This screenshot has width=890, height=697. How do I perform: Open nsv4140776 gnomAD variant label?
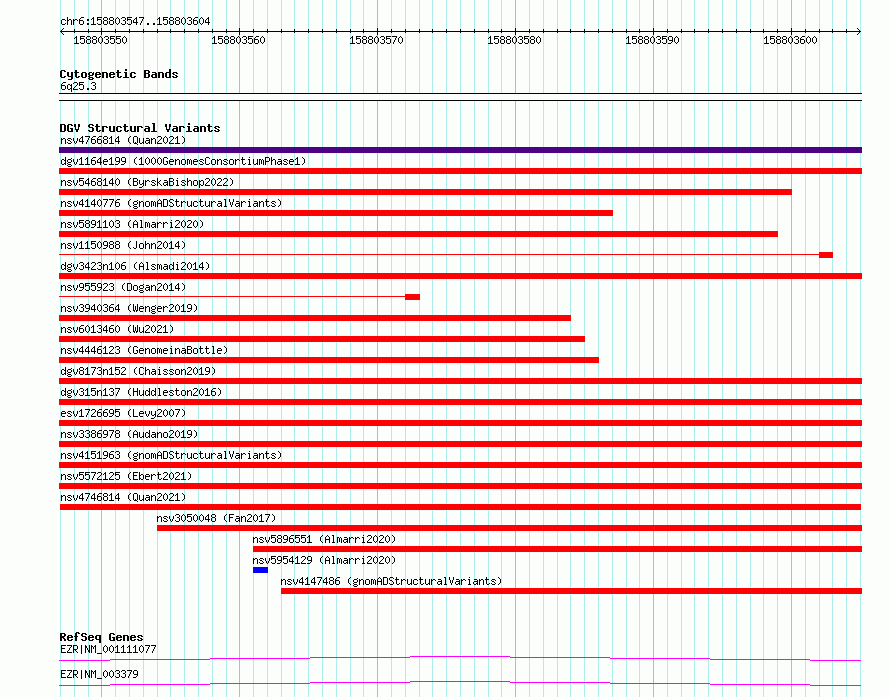(171, 203)
